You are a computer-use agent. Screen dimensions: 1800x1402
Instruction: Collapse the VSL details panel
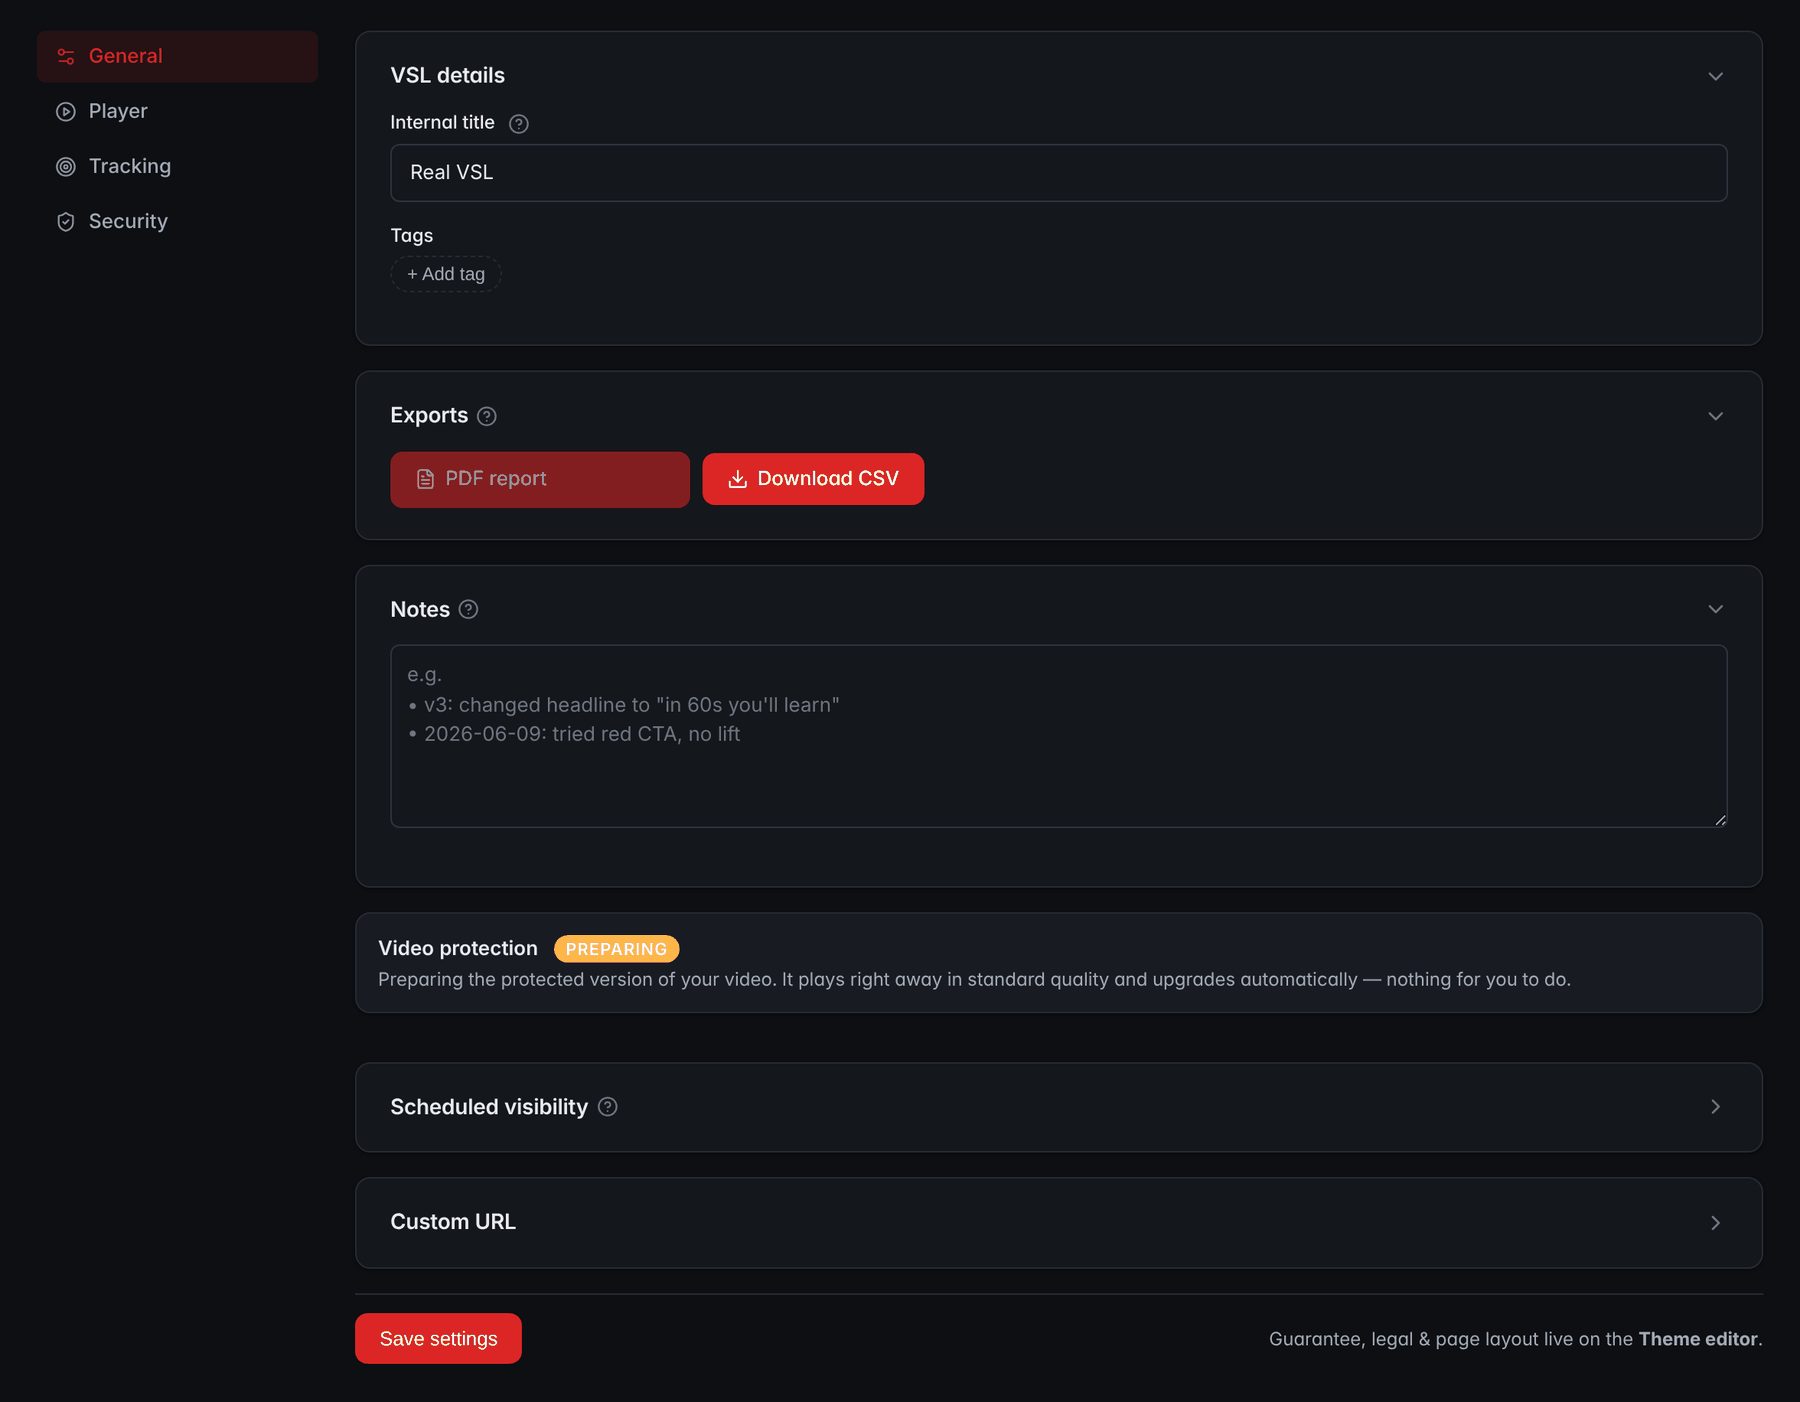(1715, 77)
